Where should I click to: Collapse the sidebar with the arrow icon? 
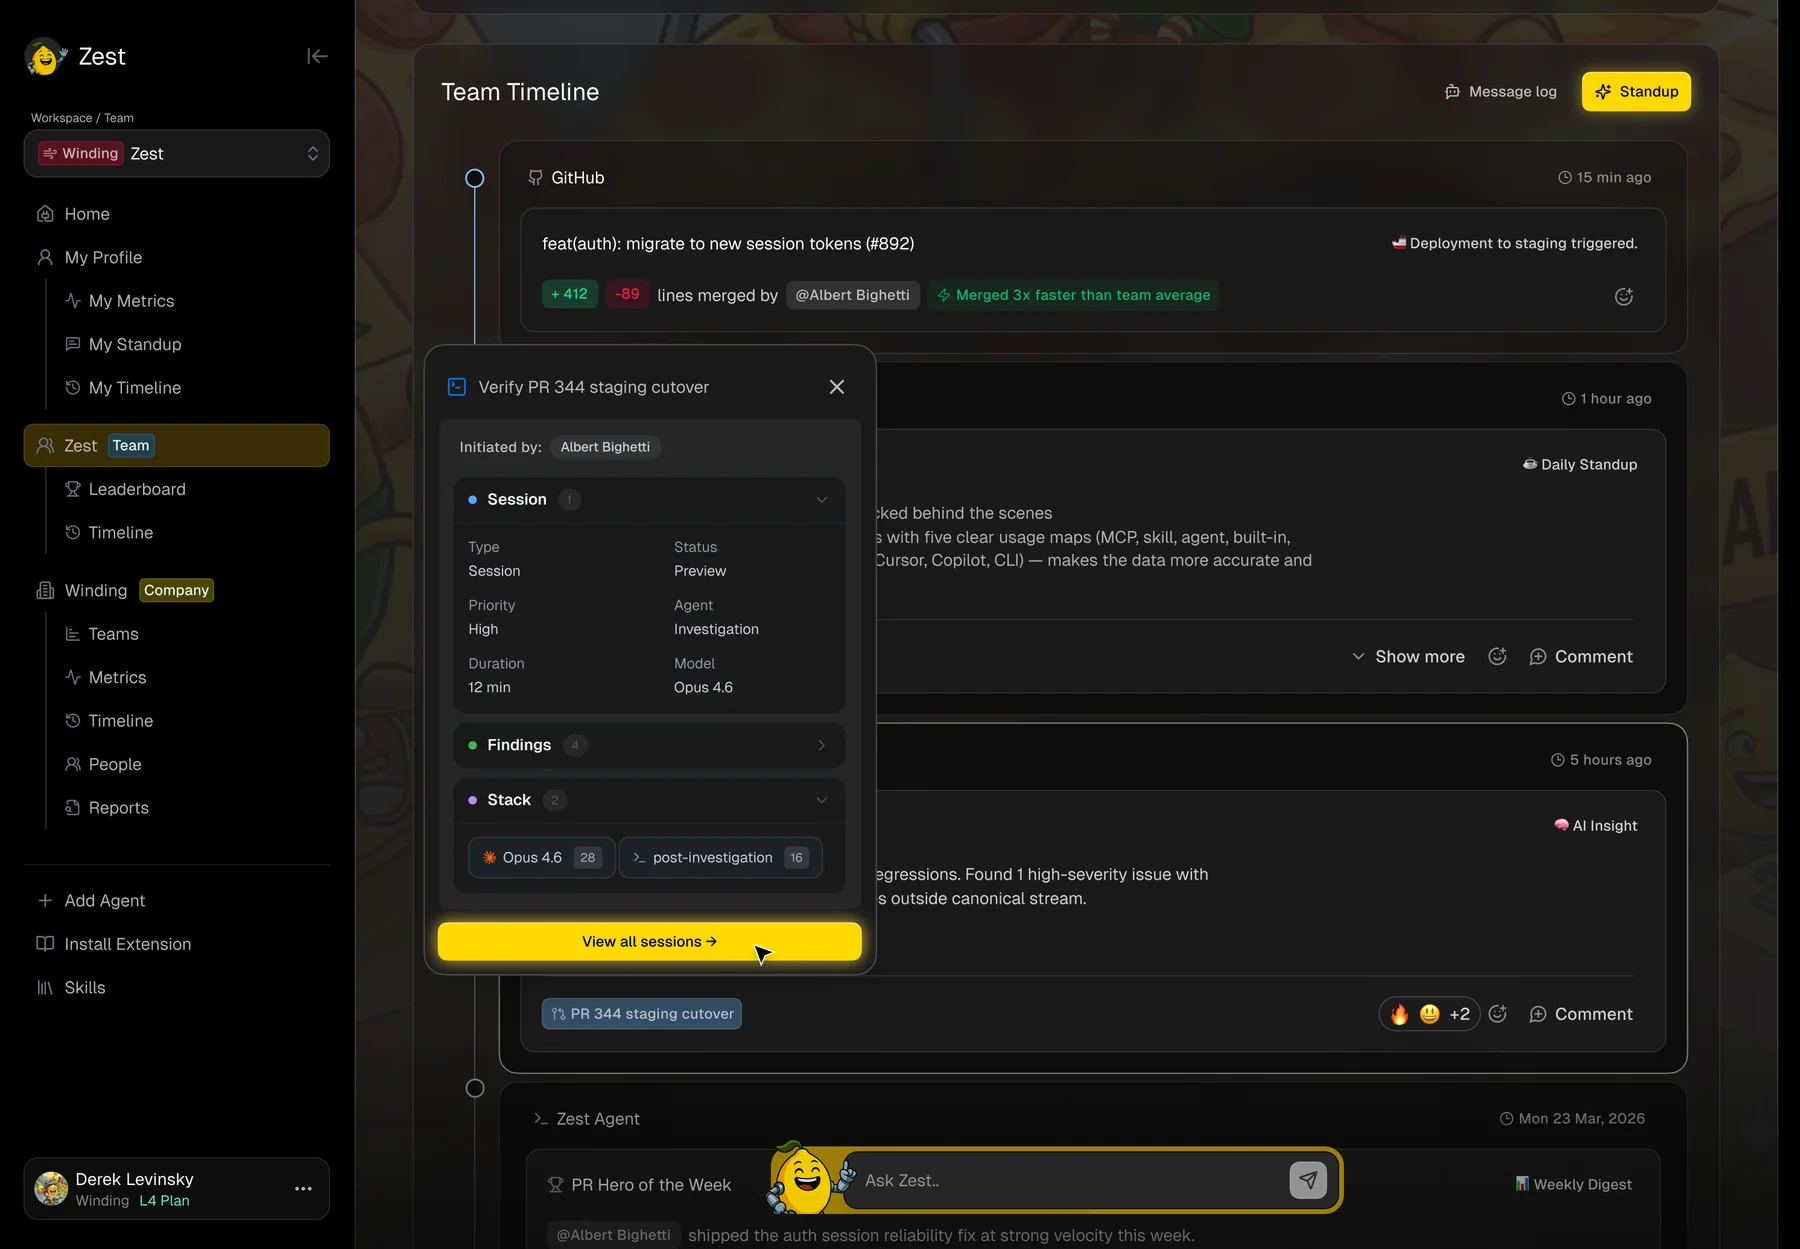317,57
